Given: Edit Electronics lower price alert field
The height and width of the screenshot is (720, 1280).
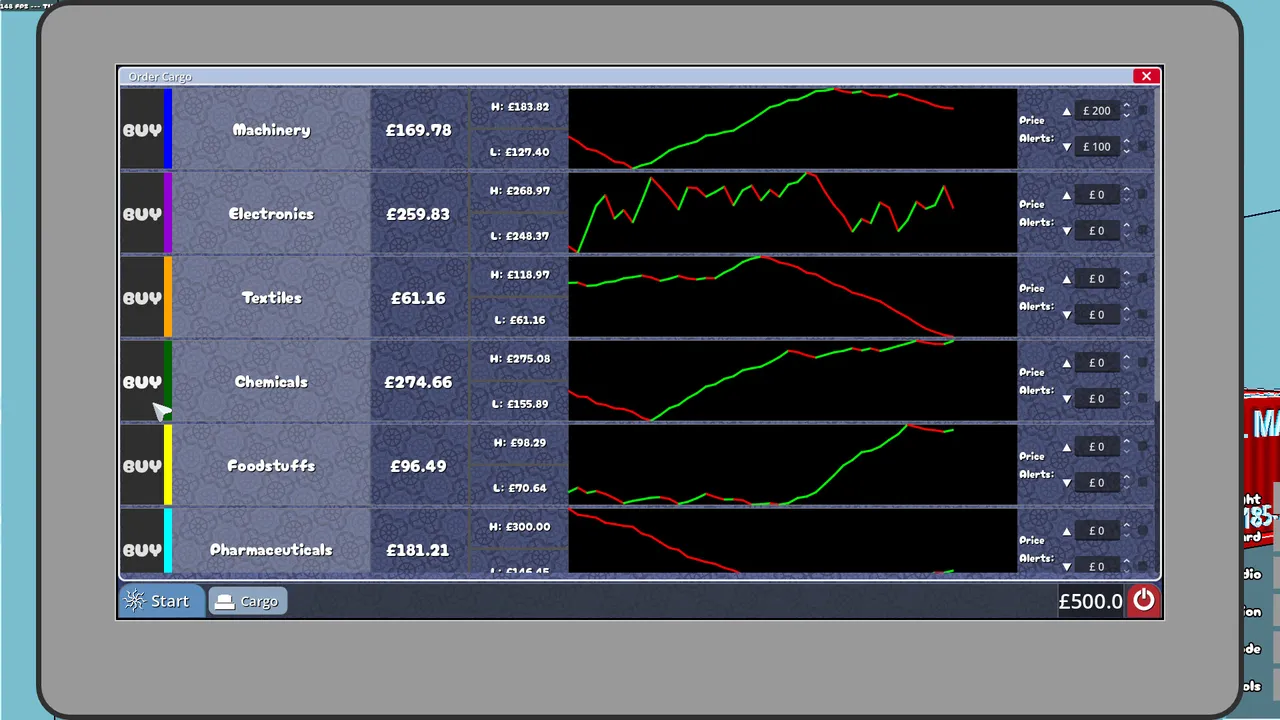Looking at the screenshot, I should pyautogui.click(x=1097, y=231).
